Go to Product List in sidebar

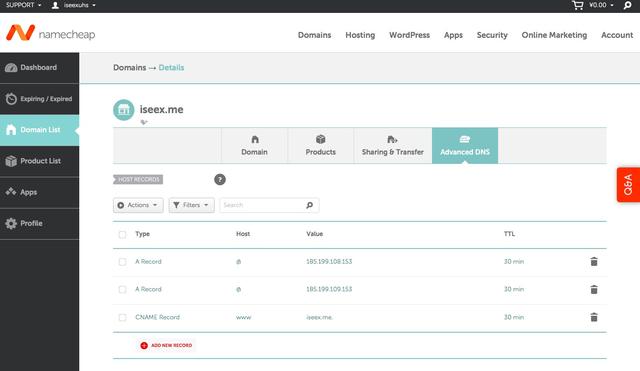point(40,161)
